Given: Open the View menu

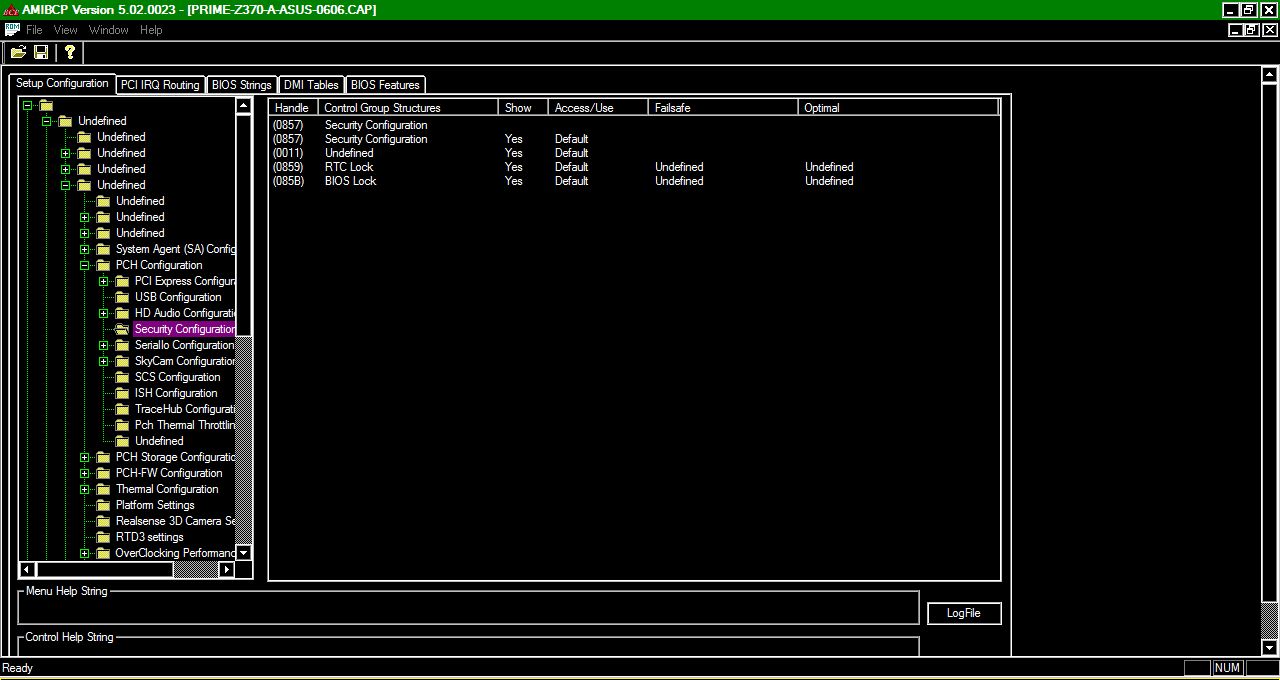Looking at the screenshot, I should click(x=65, y=30).
